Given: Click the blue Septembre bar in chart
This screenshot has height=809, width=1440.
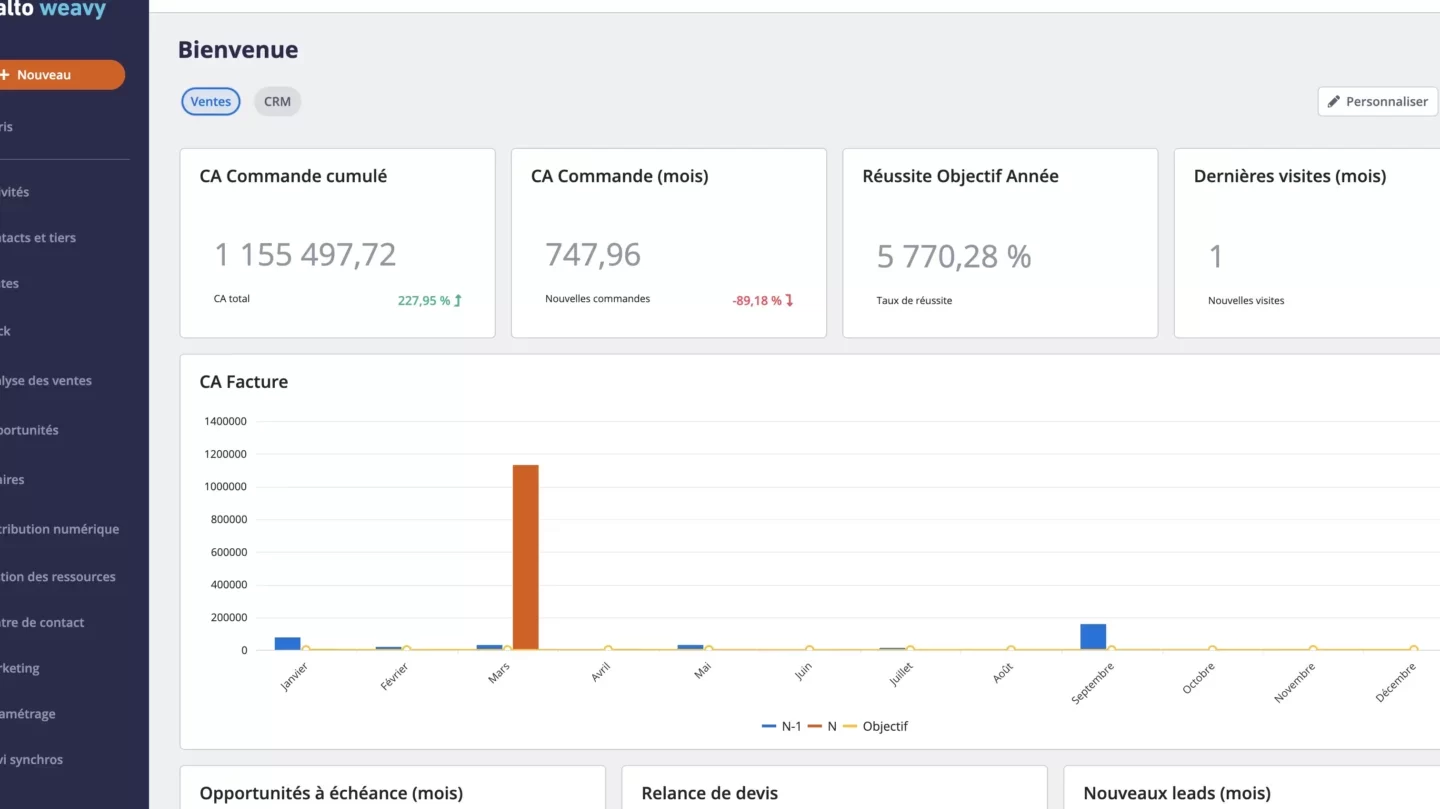Looking at the screenshot, I should pyautogui.click(x=1093, y=637).
